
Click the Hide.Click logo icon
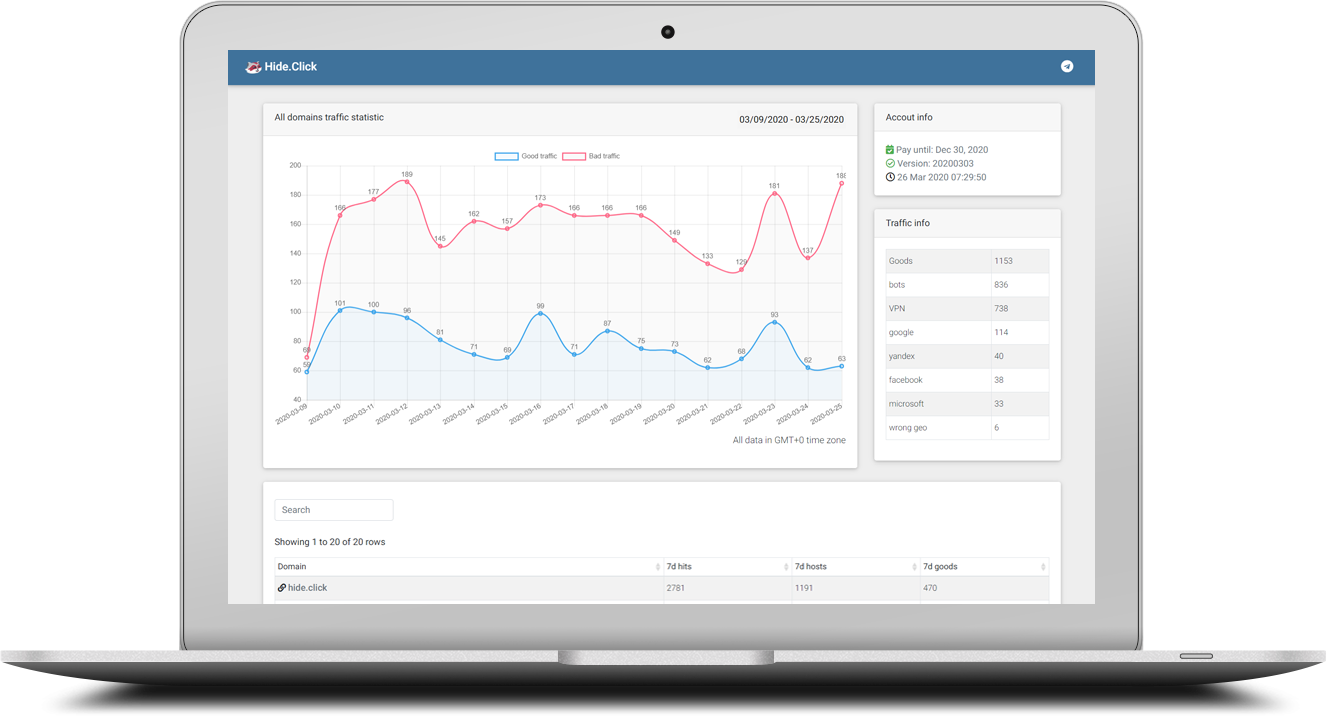(x=253, y=67)
